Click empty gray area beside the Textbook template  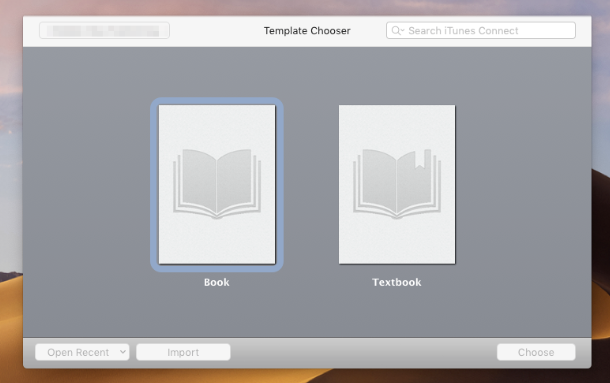pyautogui.click(x=521, y=183)
